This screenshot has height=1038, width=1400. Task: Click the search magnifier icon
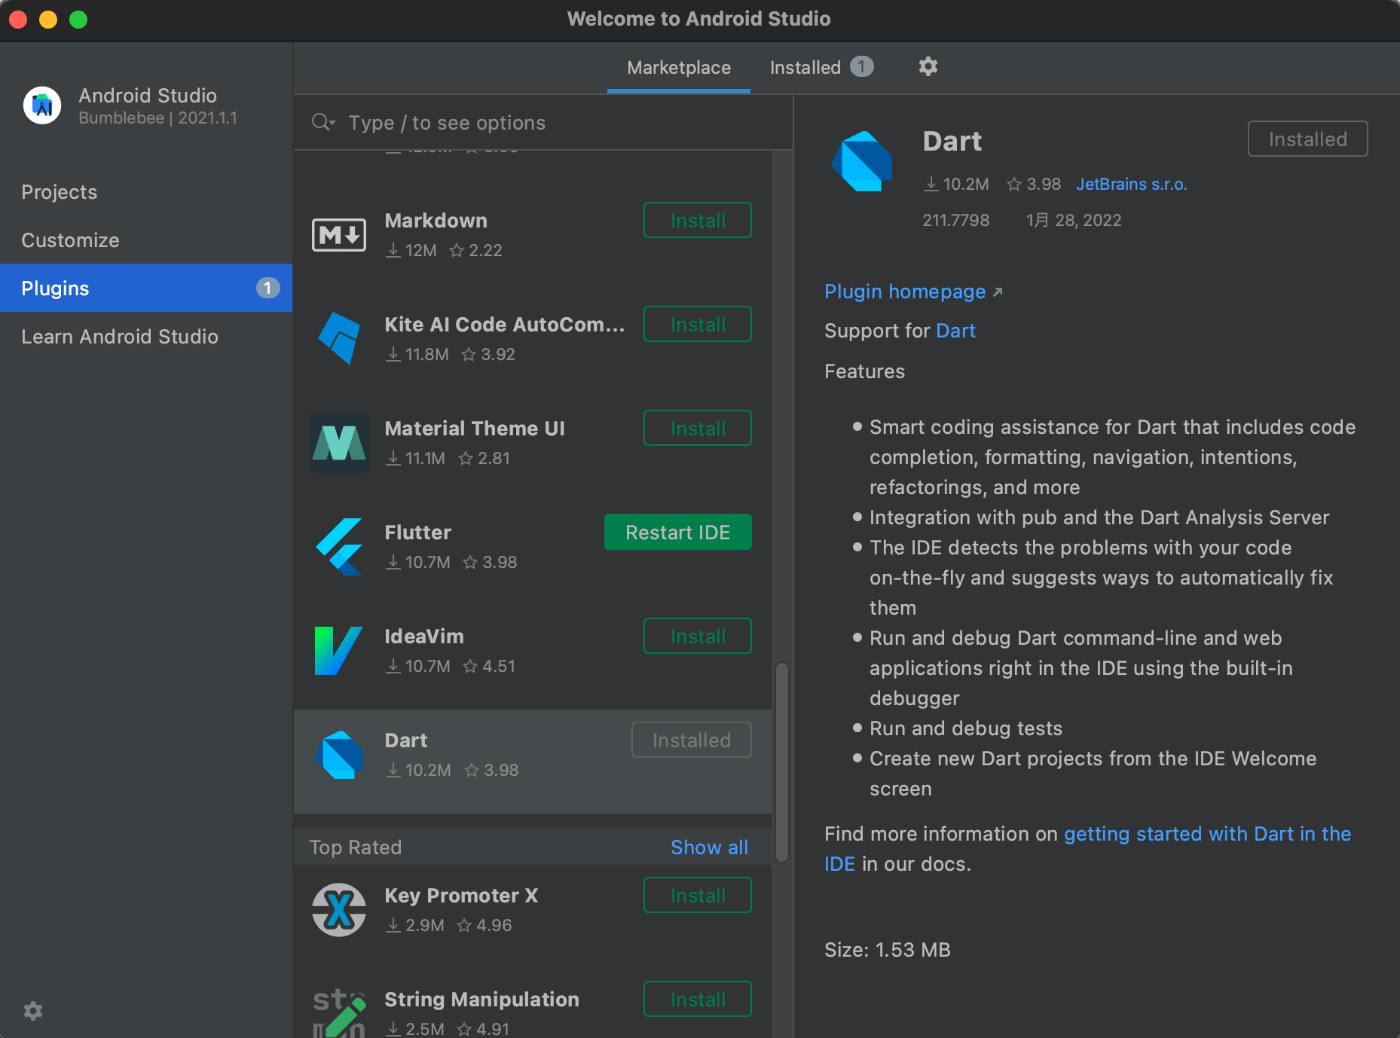(x=322, y=122)
